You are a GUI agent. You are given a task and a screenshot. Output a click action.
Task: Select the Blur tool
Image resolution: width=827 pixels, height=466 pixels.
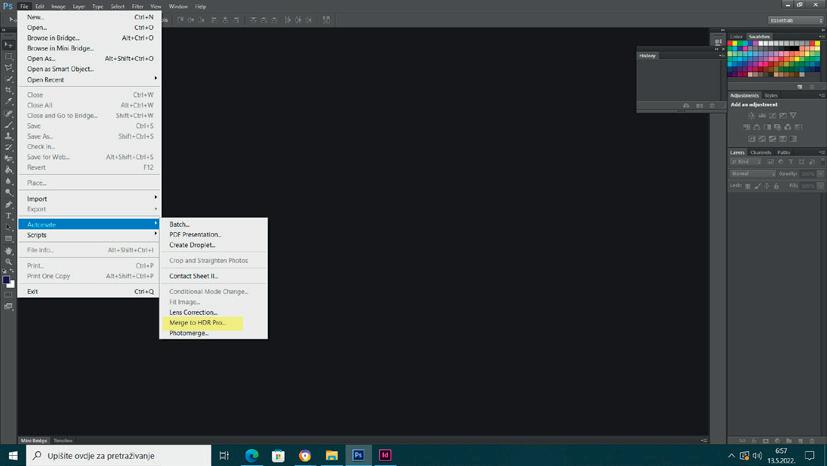[x=8, y=181]
